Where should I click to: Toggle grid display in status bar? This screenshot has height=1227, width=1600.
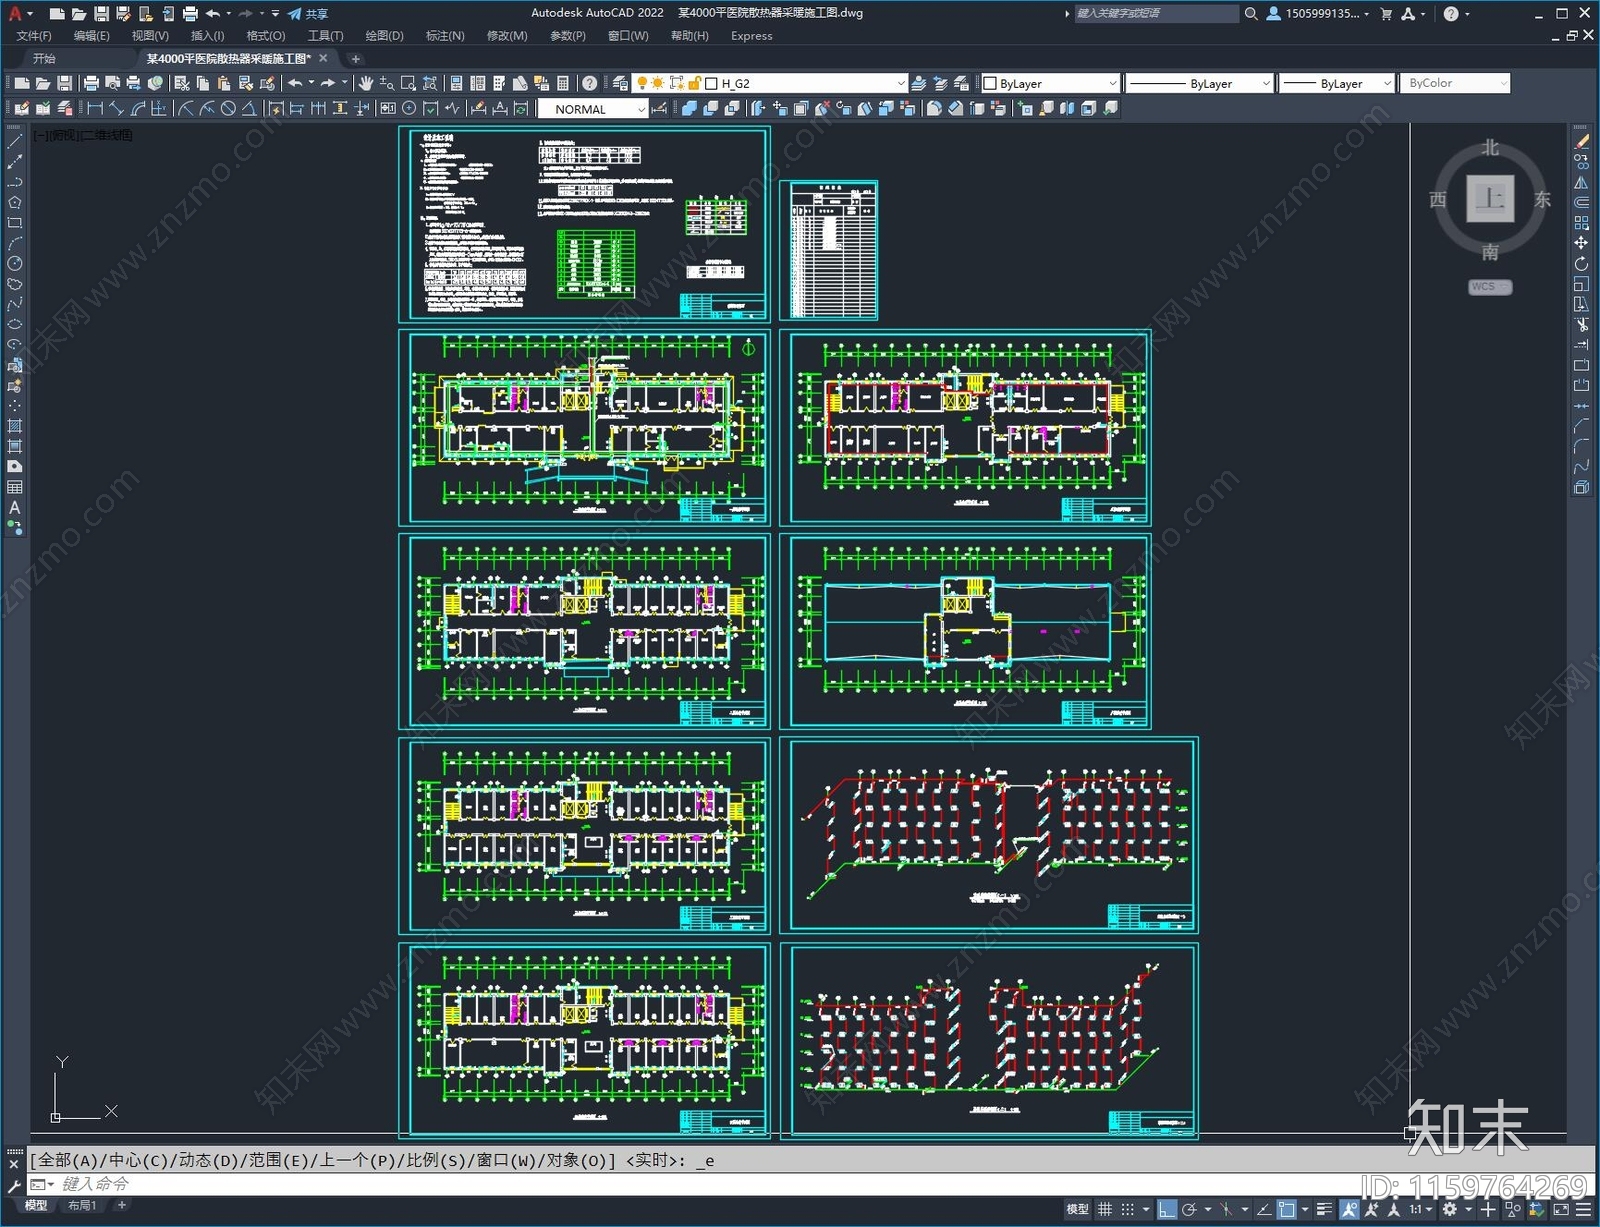click(x=1105, y=1209)
